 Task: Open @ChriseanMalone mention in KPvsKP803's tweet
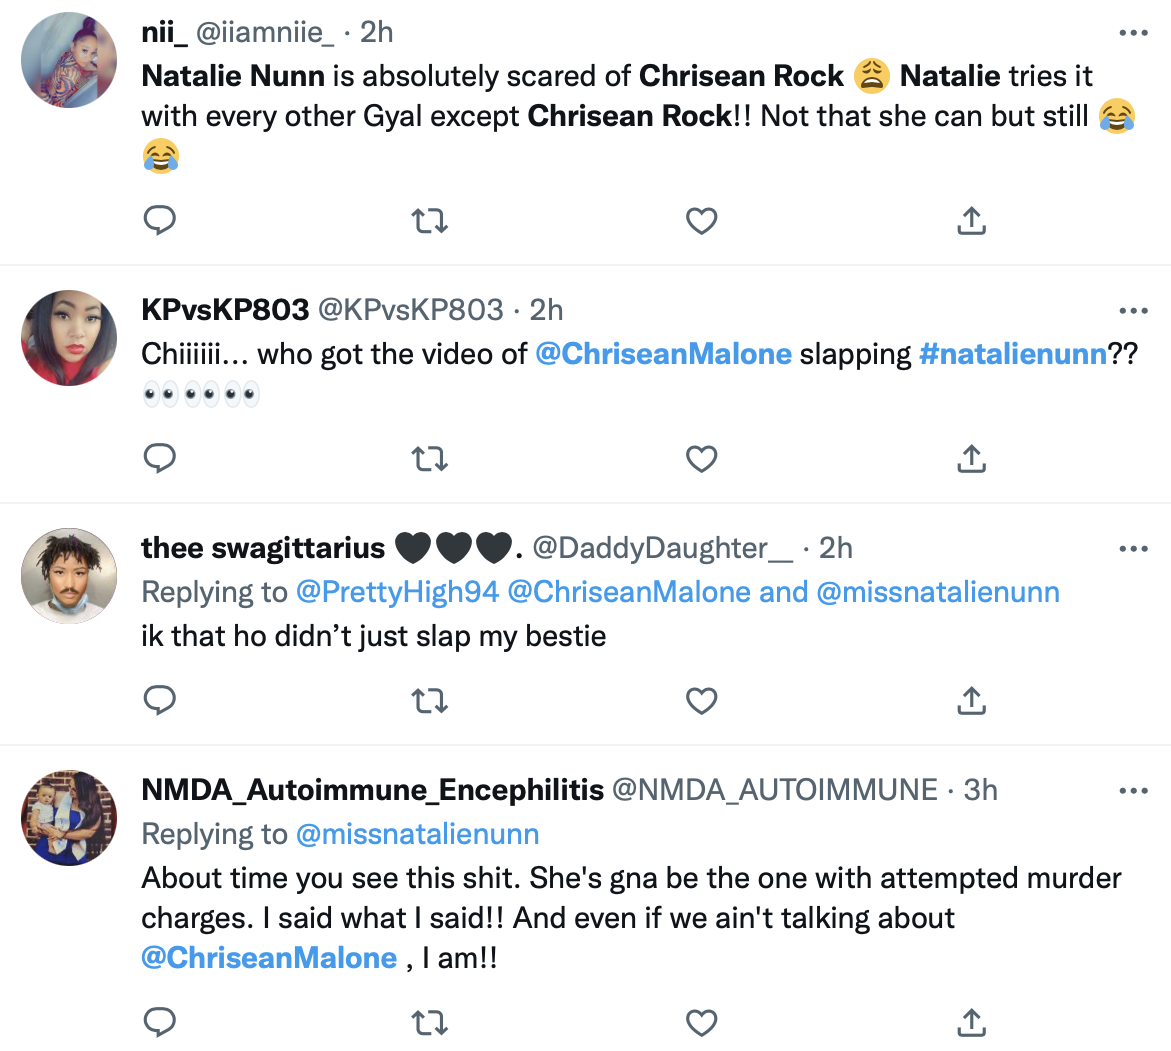[x=663, y=354]
